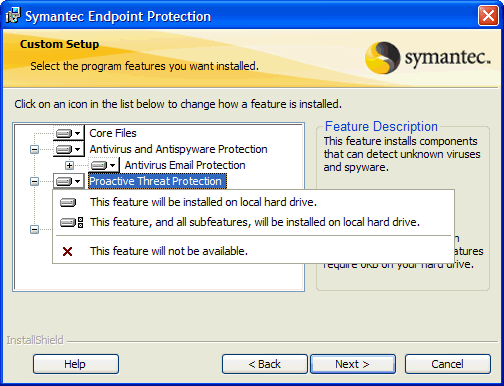The image size is (504, 386).
Task: Collapse the bottom tree node below the menu
Action: (34, 229)
